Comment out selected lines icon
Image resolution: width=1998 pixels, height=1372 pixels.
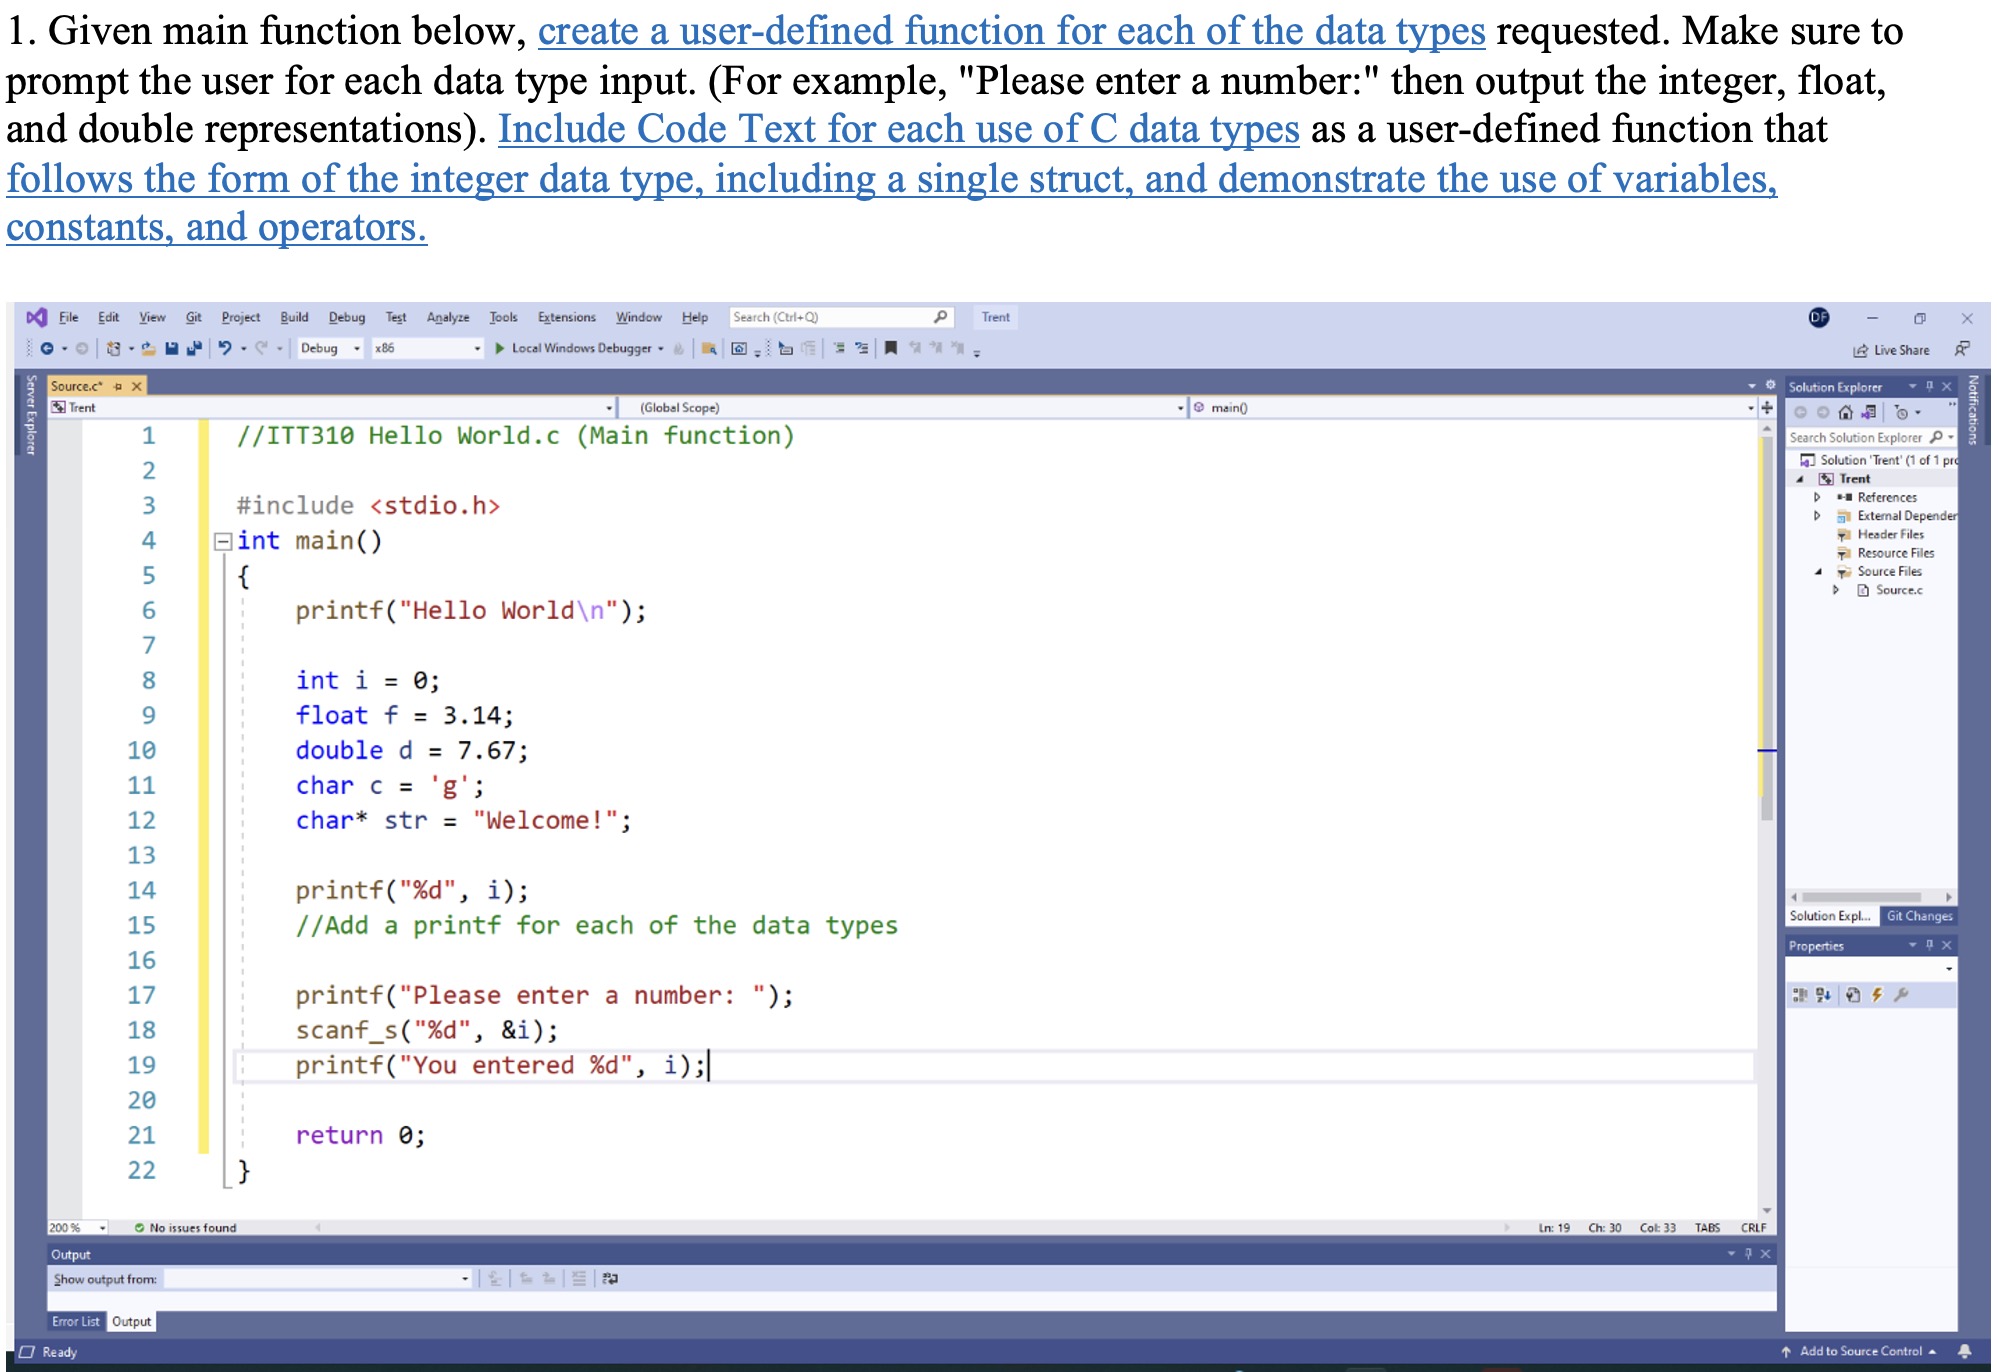840,350
